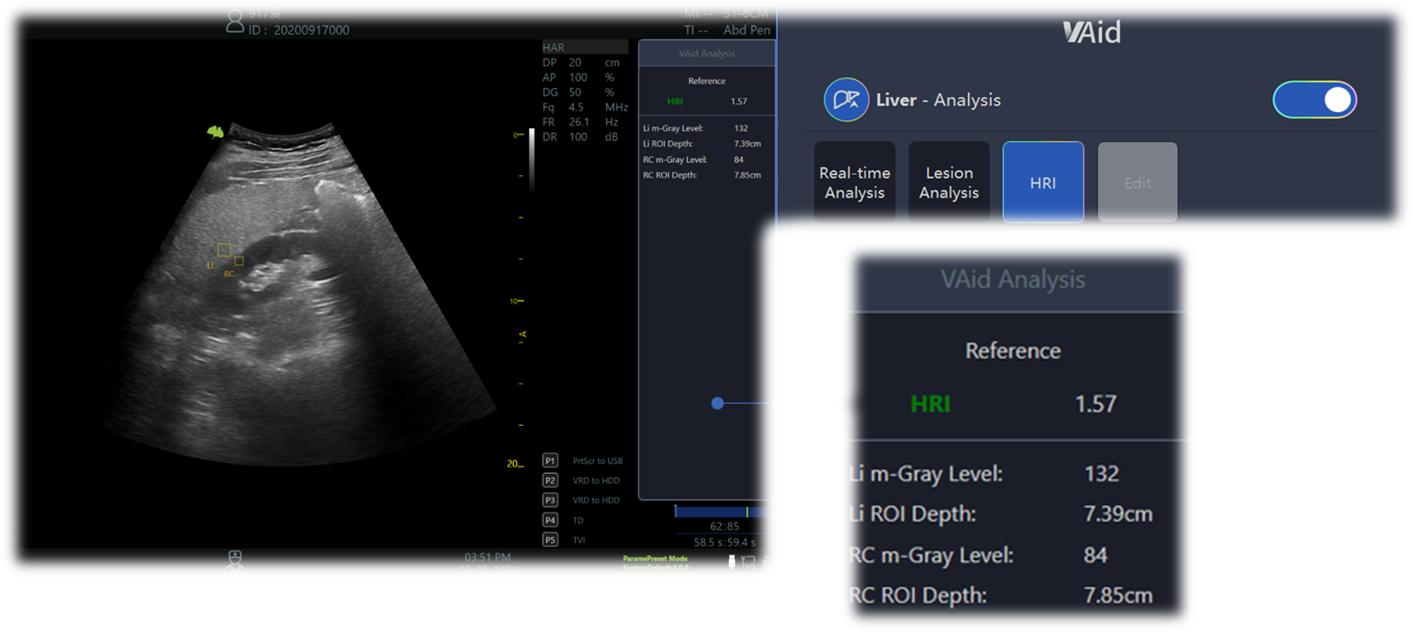Click the P2 user key icon
Screen dimensions: 1413x632
[x=550, y=480]
